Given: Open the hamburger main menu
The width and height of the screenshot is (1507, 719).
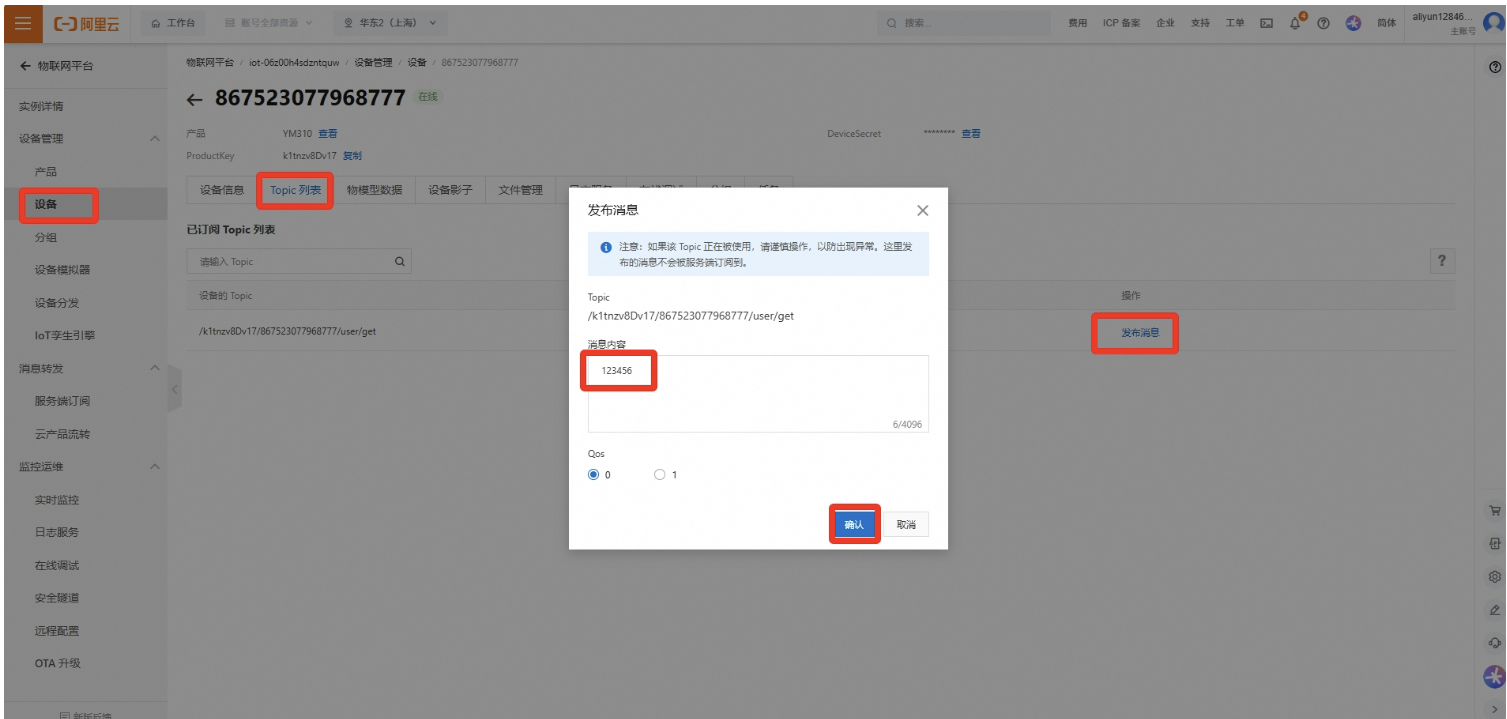Looking at the screenshot, I should coord(22,23).
